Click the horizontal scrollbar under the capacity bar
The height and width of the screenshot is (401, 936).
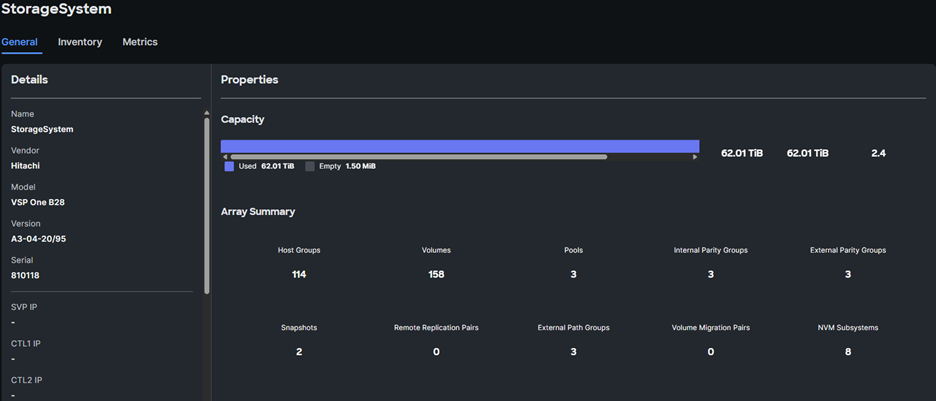tap(418, 157)
